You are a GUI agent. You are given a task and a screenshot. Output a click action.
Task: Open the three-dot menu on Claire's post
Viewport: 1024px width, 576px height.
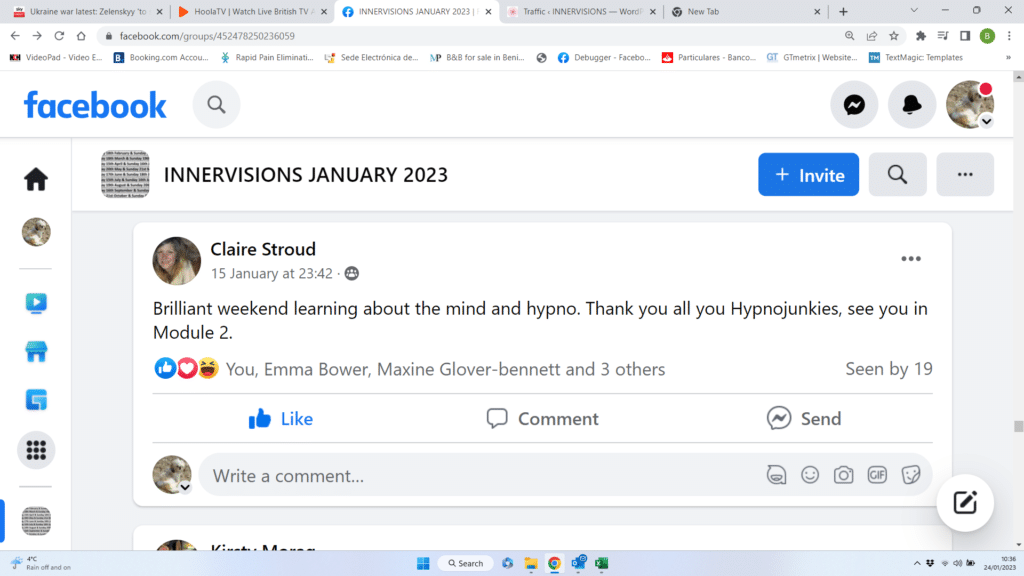click(910, 259)
